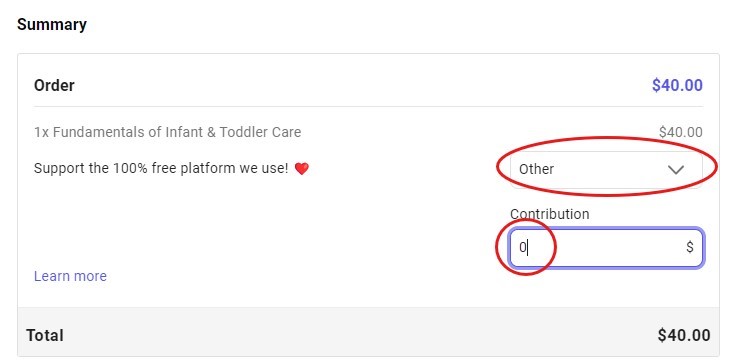Click the chevron arrow in the Other dropdown
This screenshot has width=741, height=362.
click(x=676, y=170)
